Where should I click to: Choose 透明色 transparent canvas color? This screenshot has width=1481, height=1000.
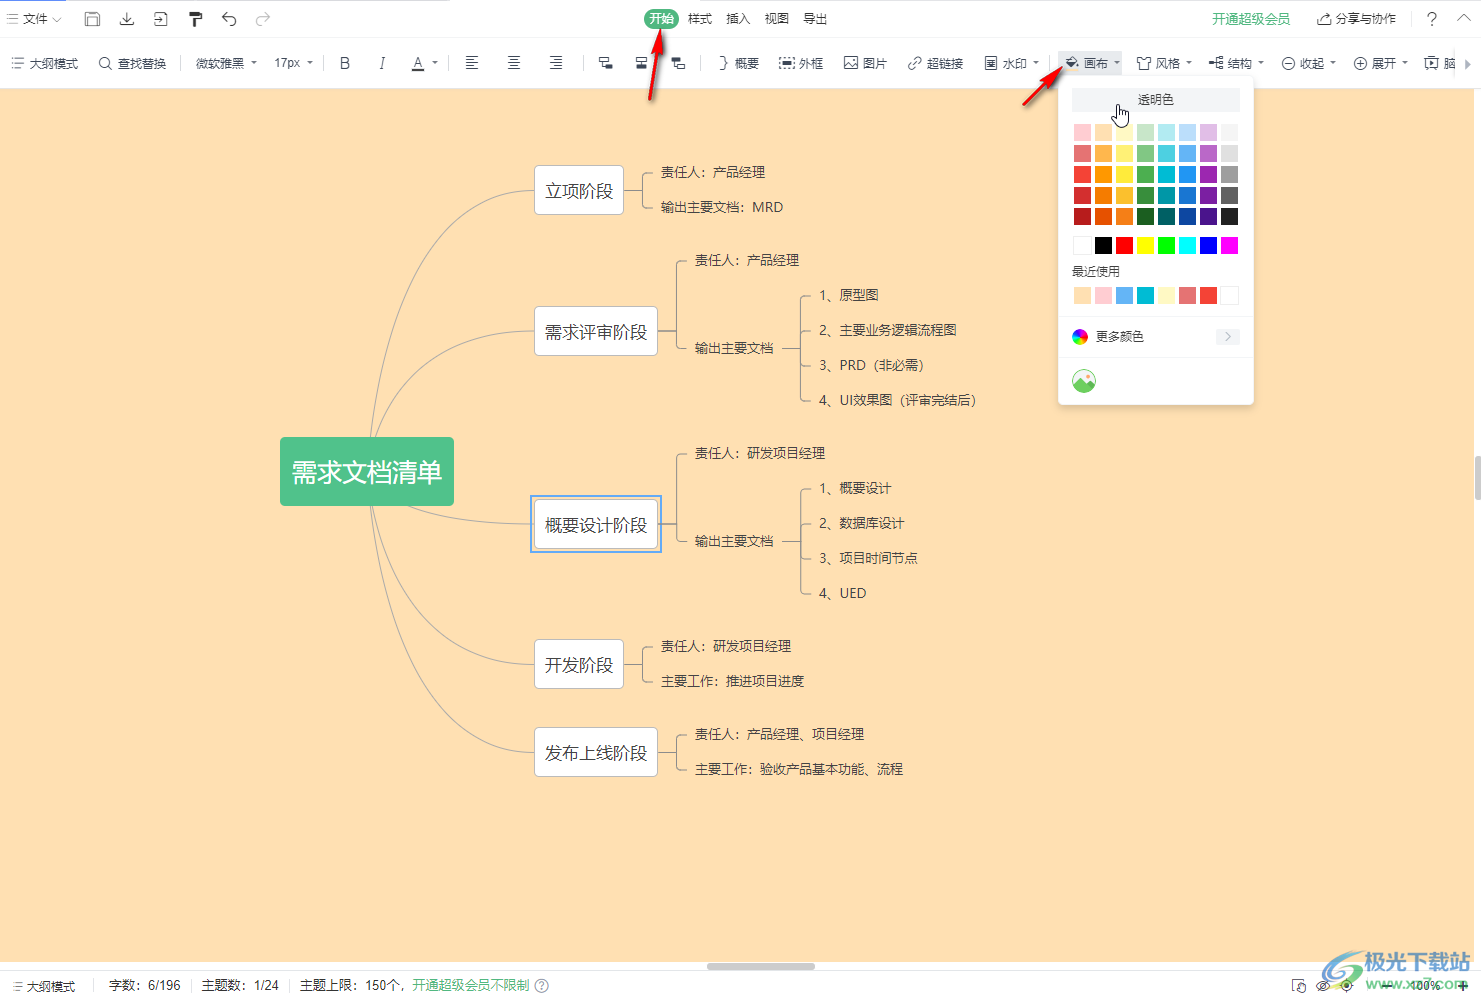(1156, 100)
